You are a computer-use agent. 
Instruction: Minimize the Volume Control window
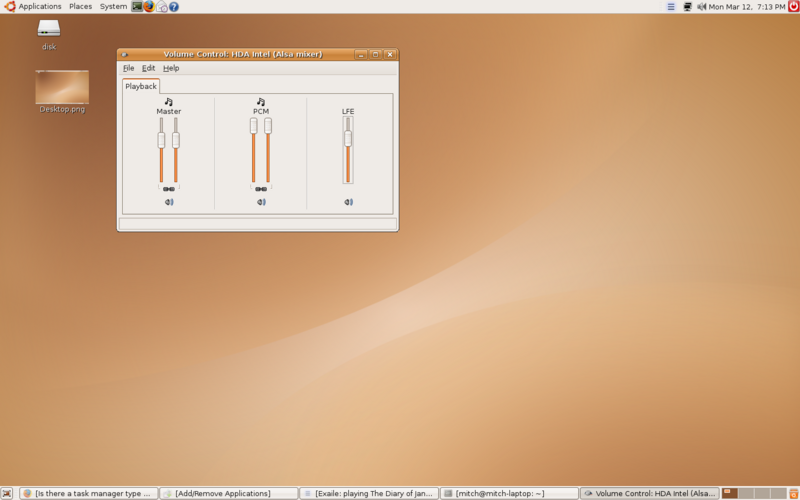pos(361,55)
